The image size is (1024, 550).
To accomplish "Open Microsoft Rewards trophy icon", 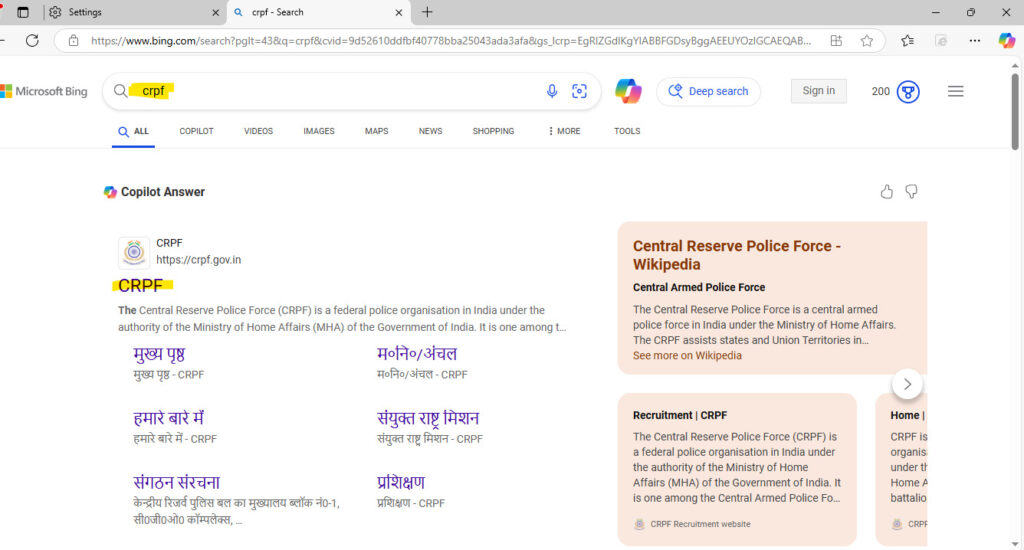I will click(908, 91).
